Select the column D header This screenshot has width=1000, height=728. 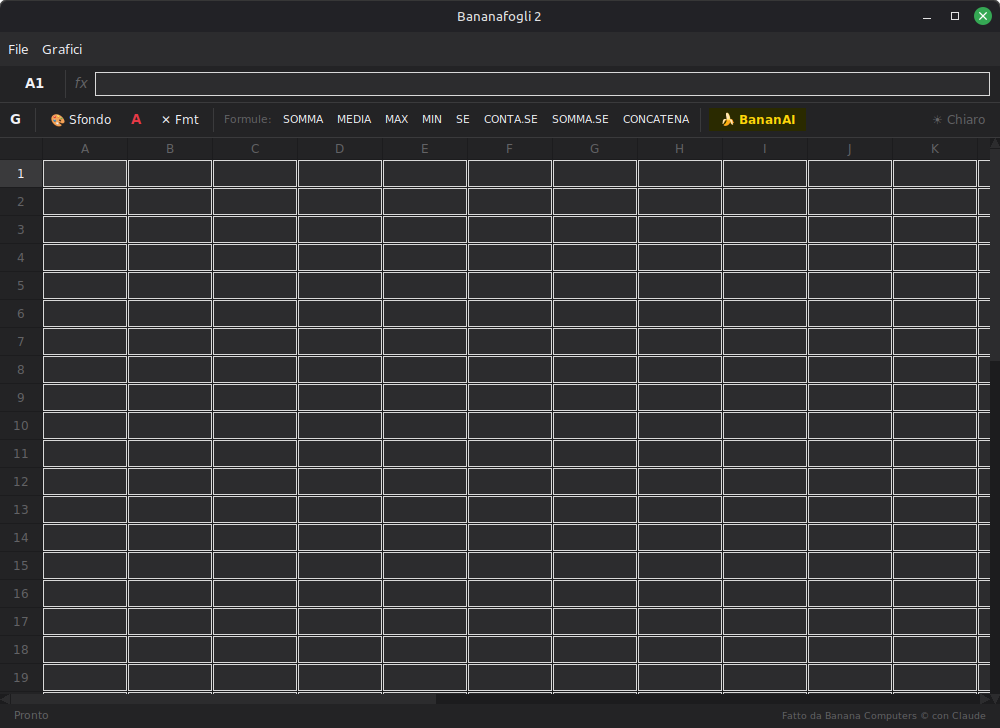[339, 149]
